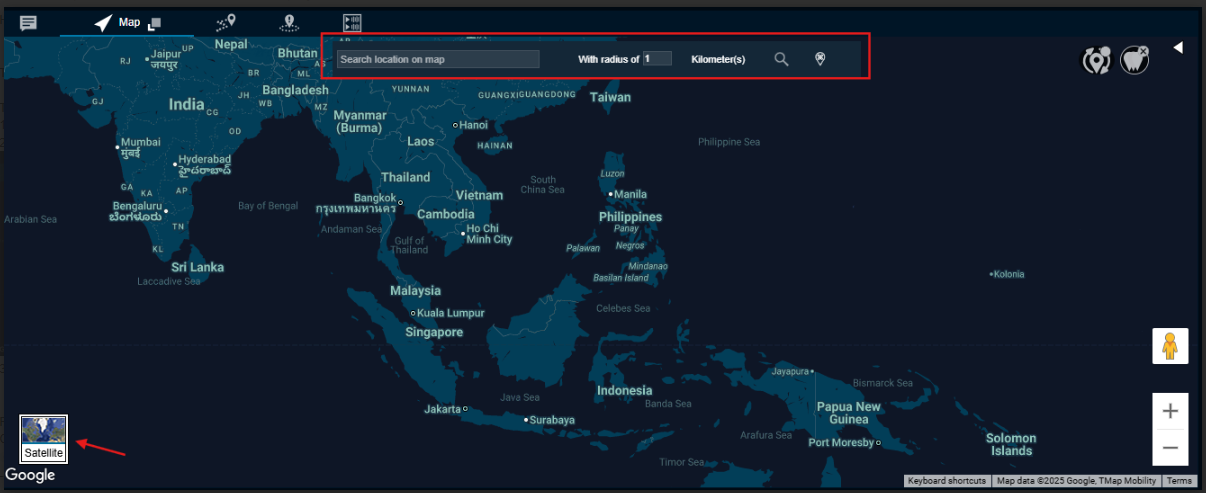This screenshot has width=1206, height=493.
Task: Collapse the side panel white triangle arrow
Action: pyautogui.click(x=1178, y=47)
